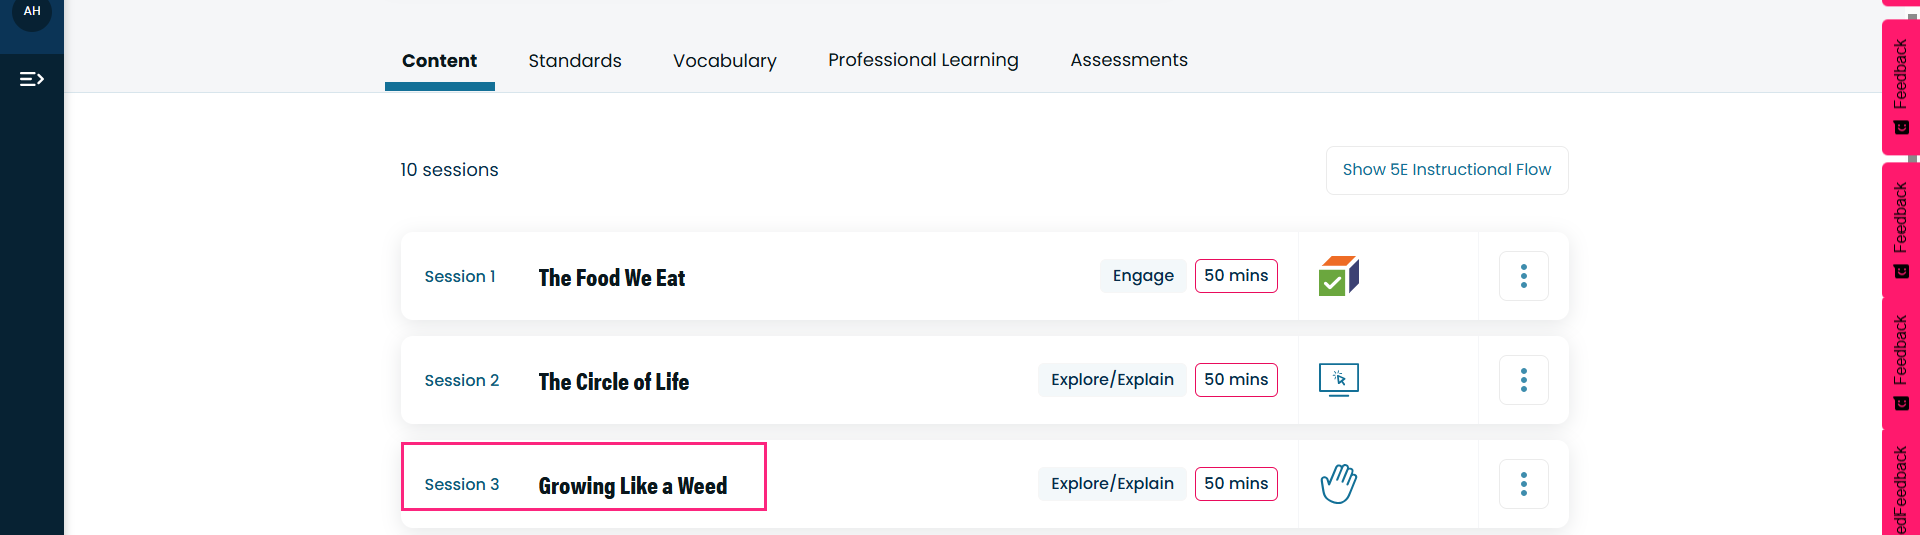Open The Circle of Life session
The width and height of the screenshot is (1920, 535).
(614, 382)
